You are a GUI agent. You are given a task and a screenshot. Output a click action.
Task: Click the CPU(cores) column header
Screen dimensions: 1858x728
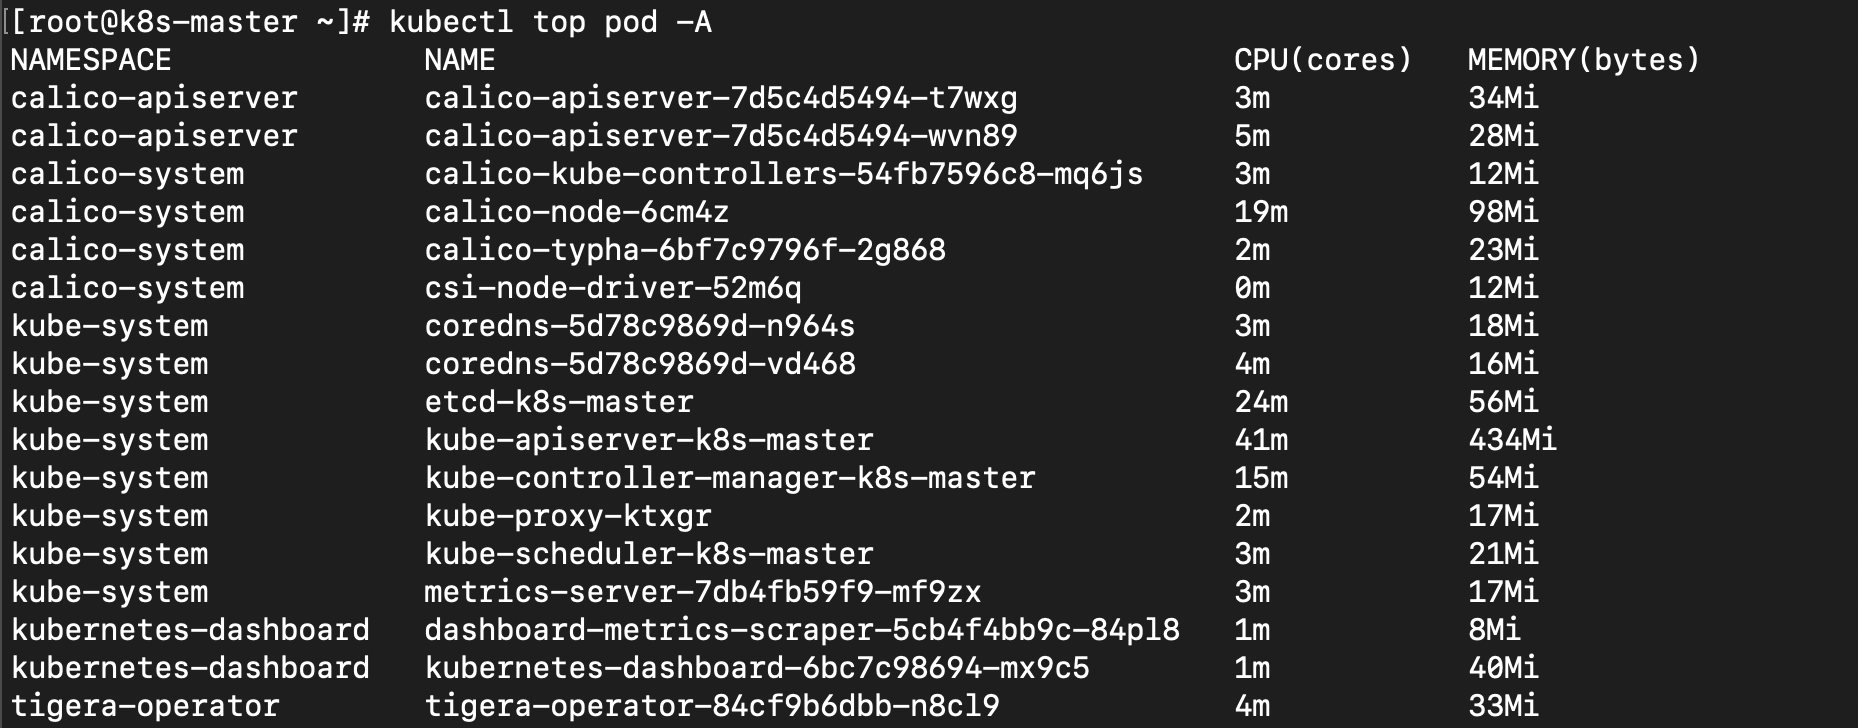pos(1323,60)
